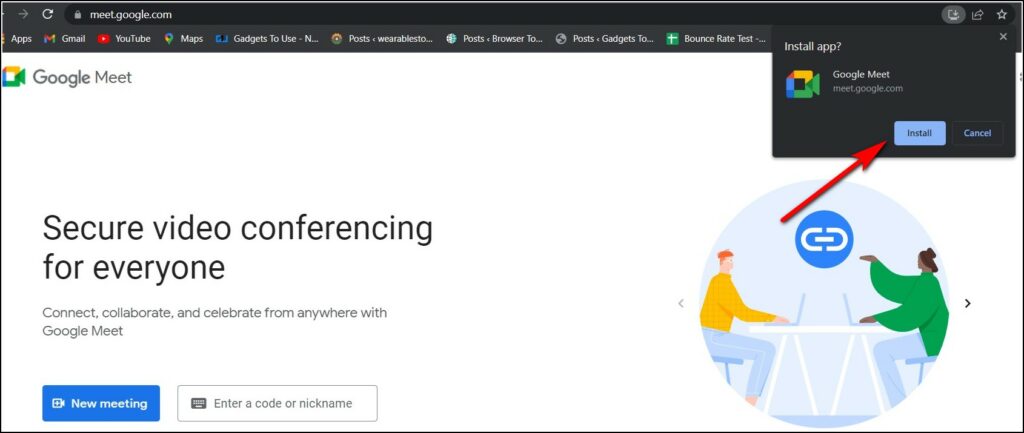Open the Gmail bookmark
1024x433 pixels.
tap(64, 39)
